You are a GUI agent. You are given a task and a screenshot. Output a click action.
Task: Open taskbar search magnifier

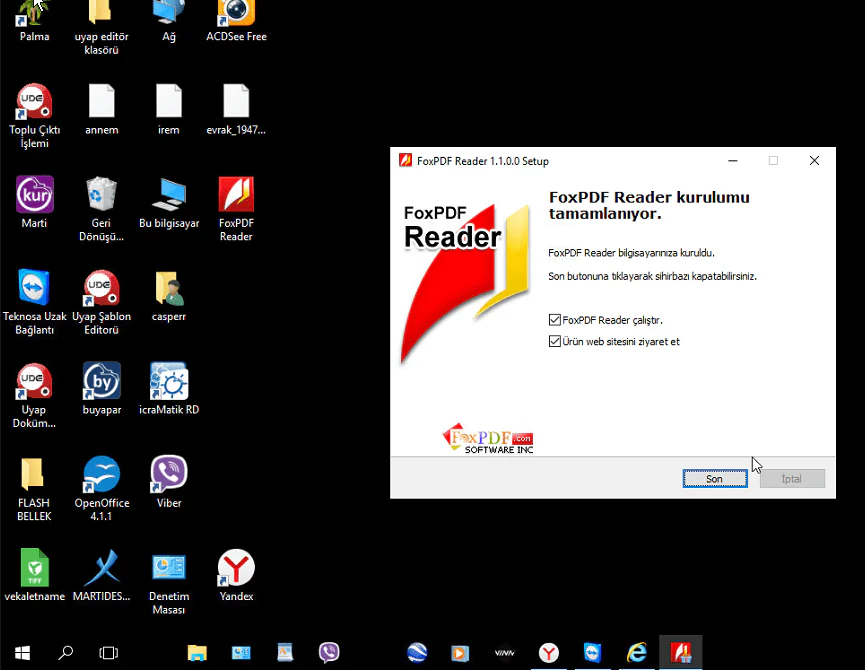click(65, 653)
